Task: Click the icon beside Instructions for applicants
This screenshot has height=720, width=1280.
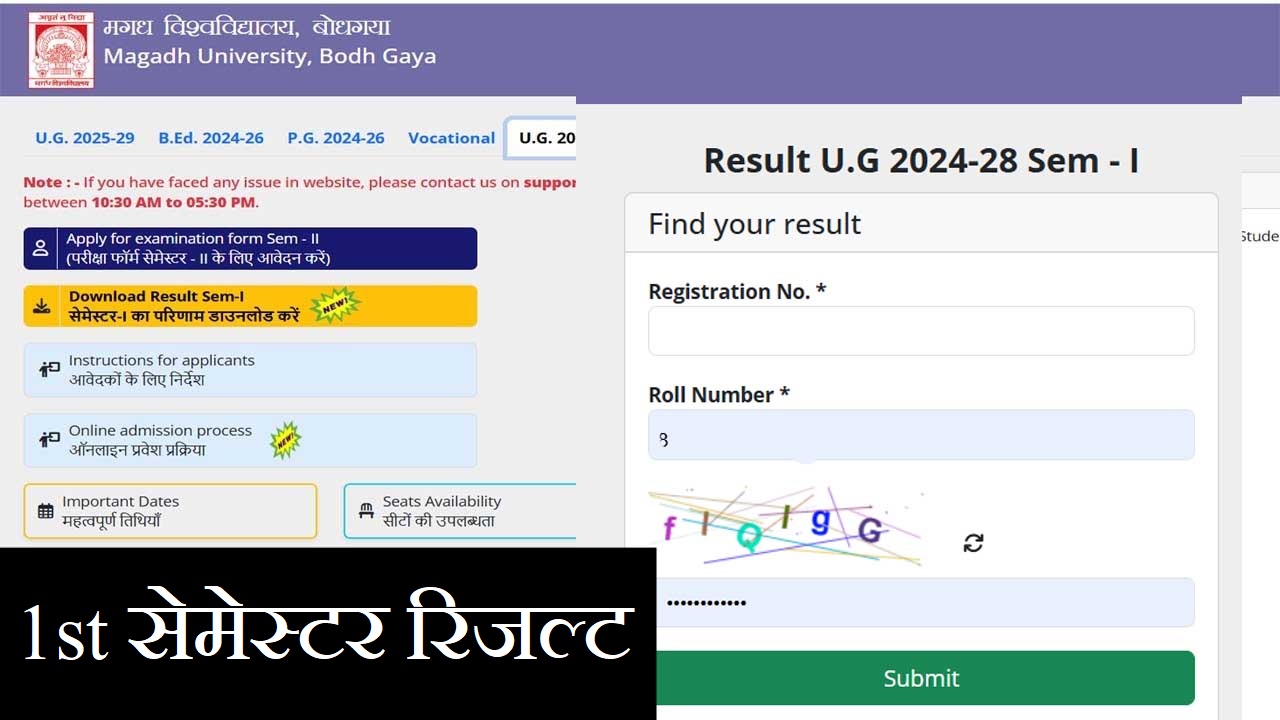Action: click(49, 370)
